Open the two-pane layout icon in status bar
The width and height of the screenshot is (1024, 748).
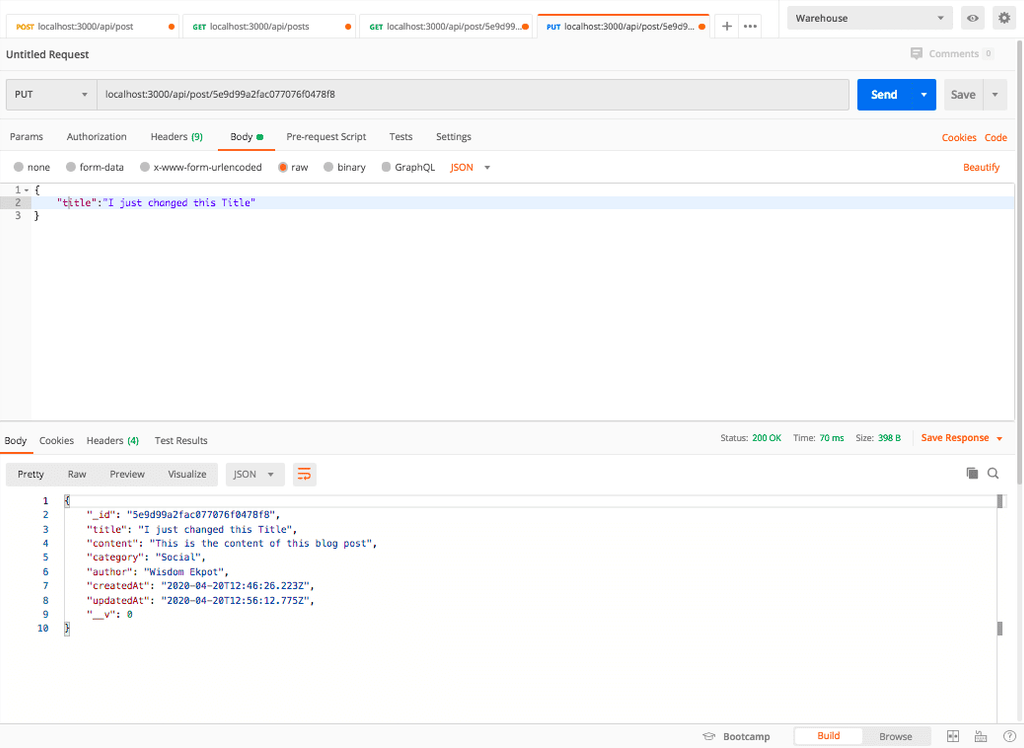click(953, 736)
